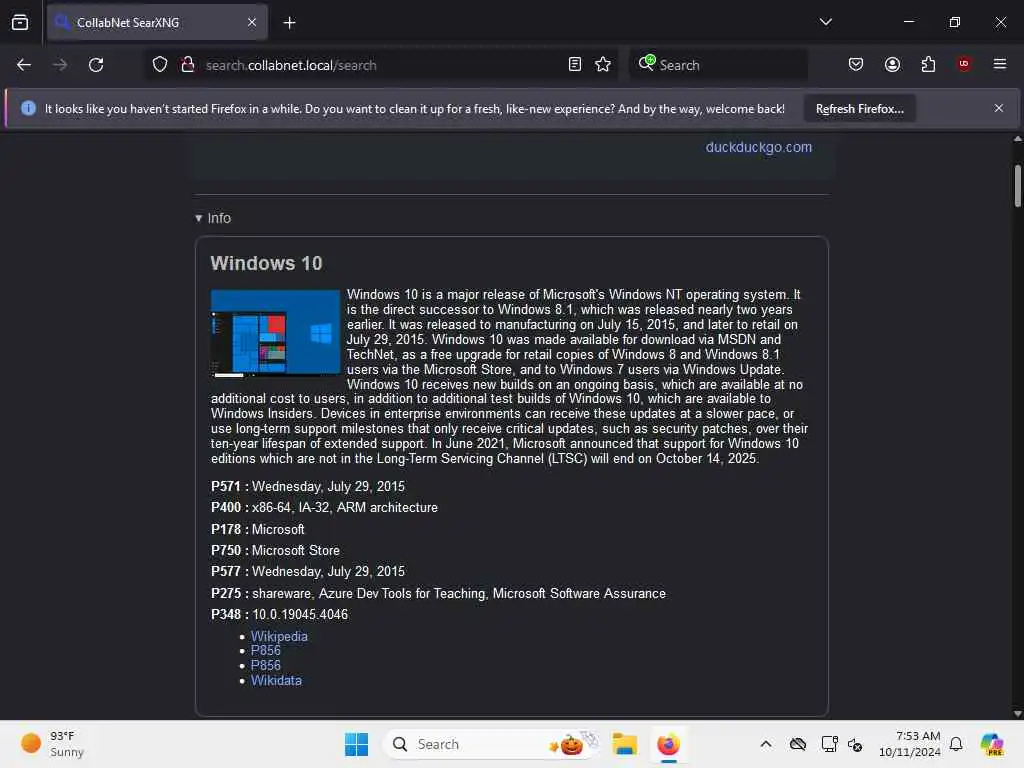Change search engine via magnifier icon
1024x768 pixels.
coord(647,63)
